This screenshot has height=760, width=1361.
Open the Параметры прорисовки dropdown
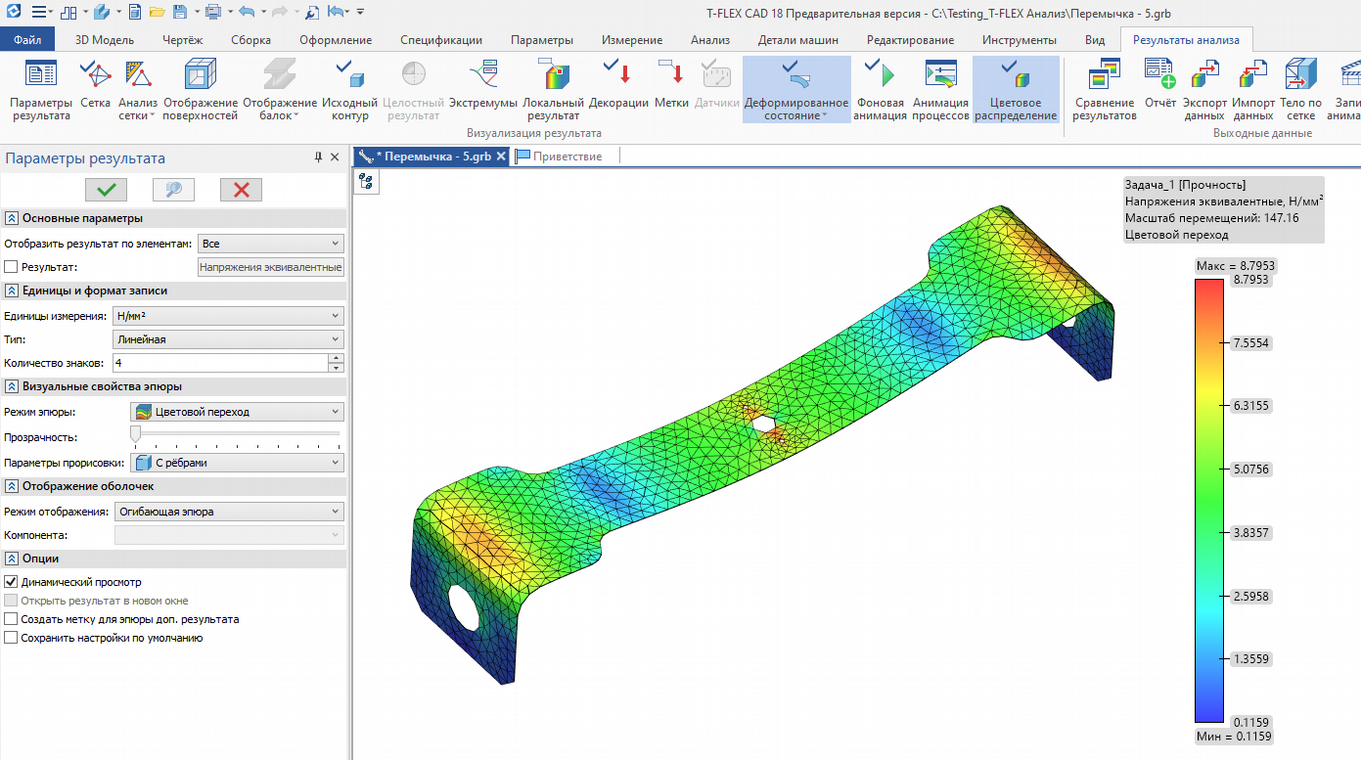237,463
